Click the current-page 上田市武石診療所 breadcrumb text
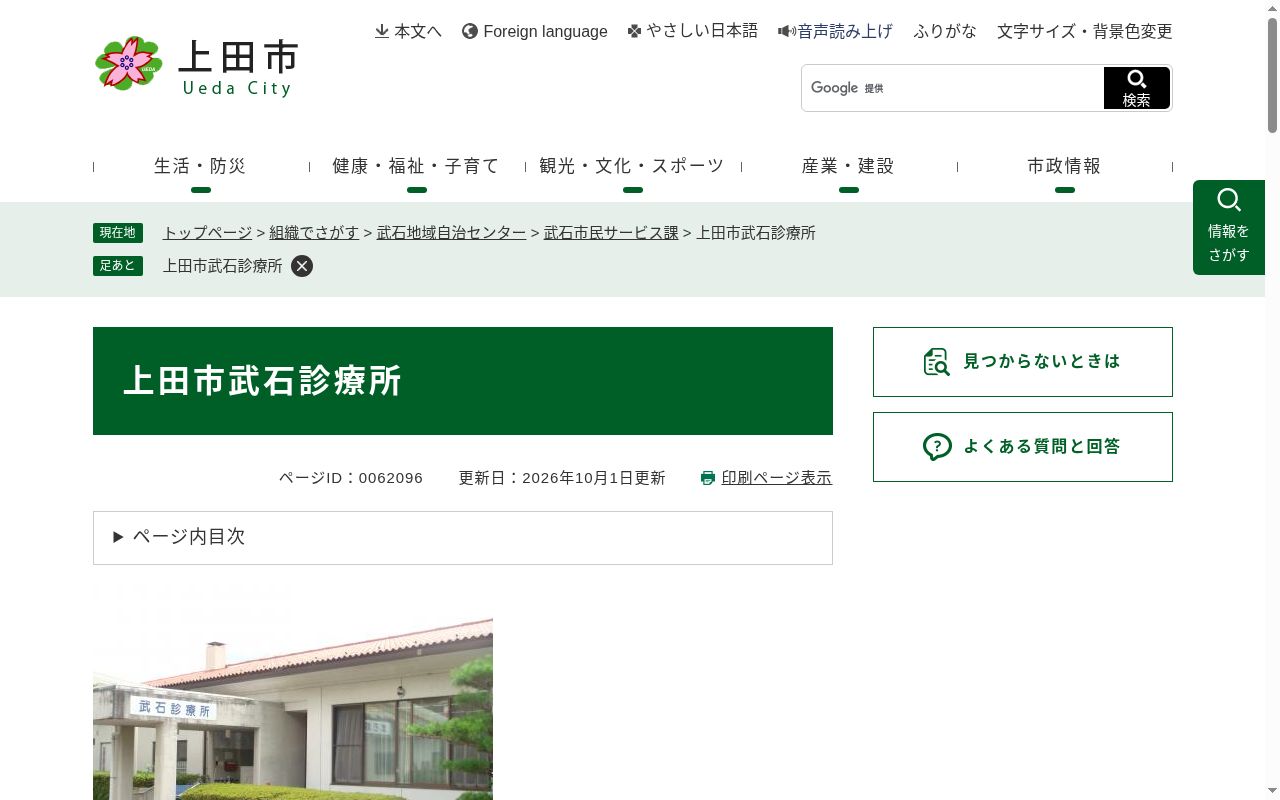 tap(756, 233)
